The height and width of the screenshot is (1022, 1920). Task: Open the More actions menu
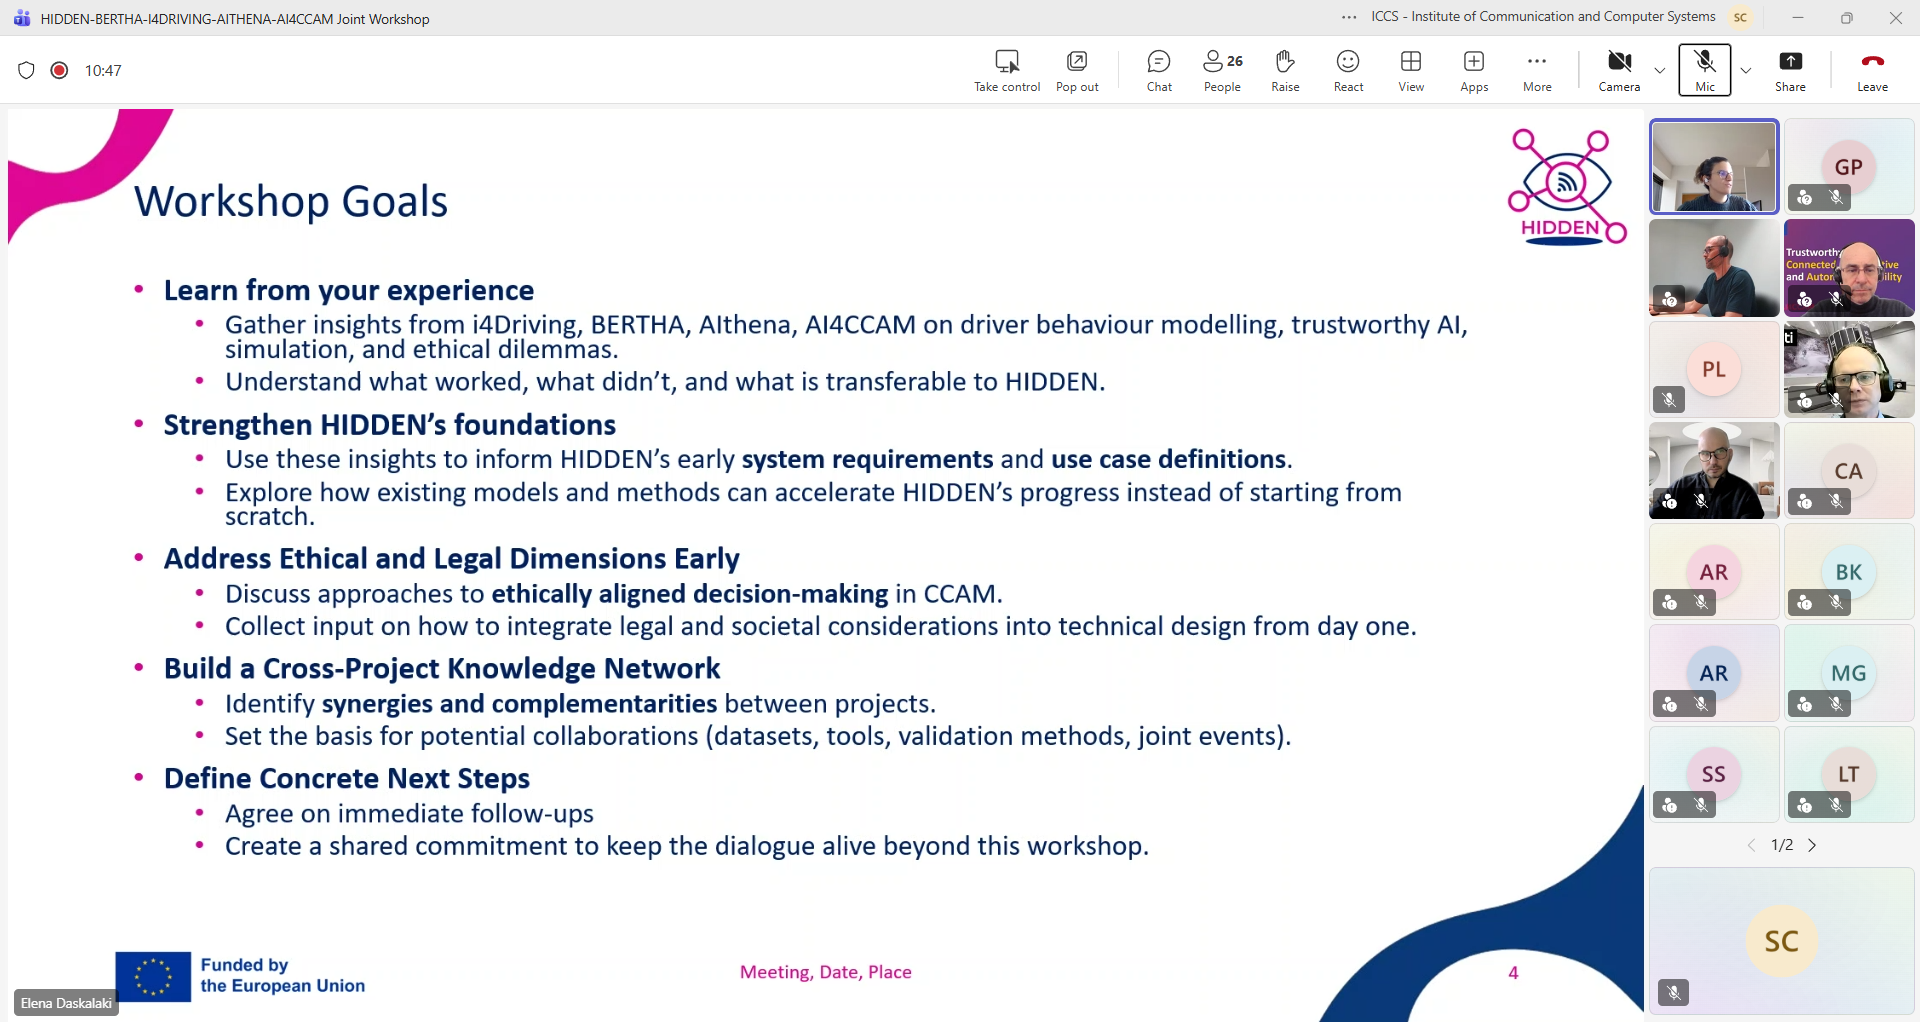pos(1537,71)
